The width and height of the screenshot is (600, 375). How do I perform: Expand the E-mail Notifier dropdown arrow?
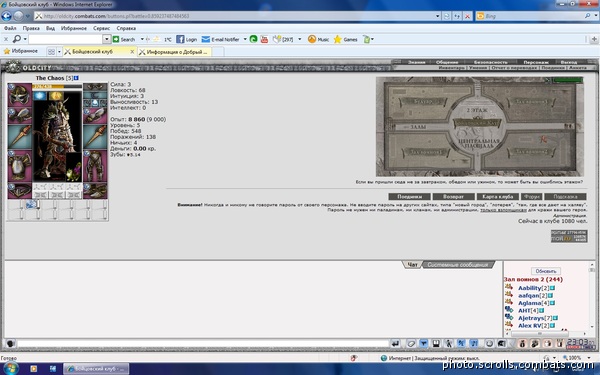[x=245, y=39]
